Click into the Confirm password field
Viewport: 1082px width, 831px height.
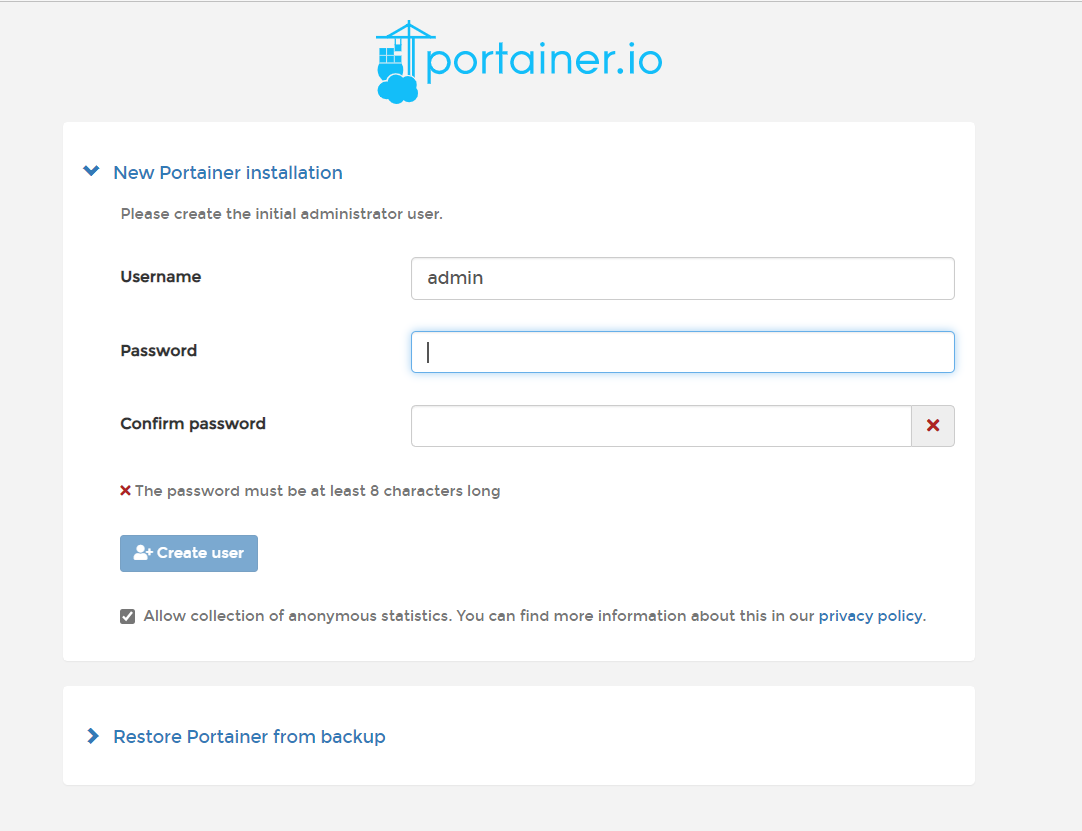(661, 426)
